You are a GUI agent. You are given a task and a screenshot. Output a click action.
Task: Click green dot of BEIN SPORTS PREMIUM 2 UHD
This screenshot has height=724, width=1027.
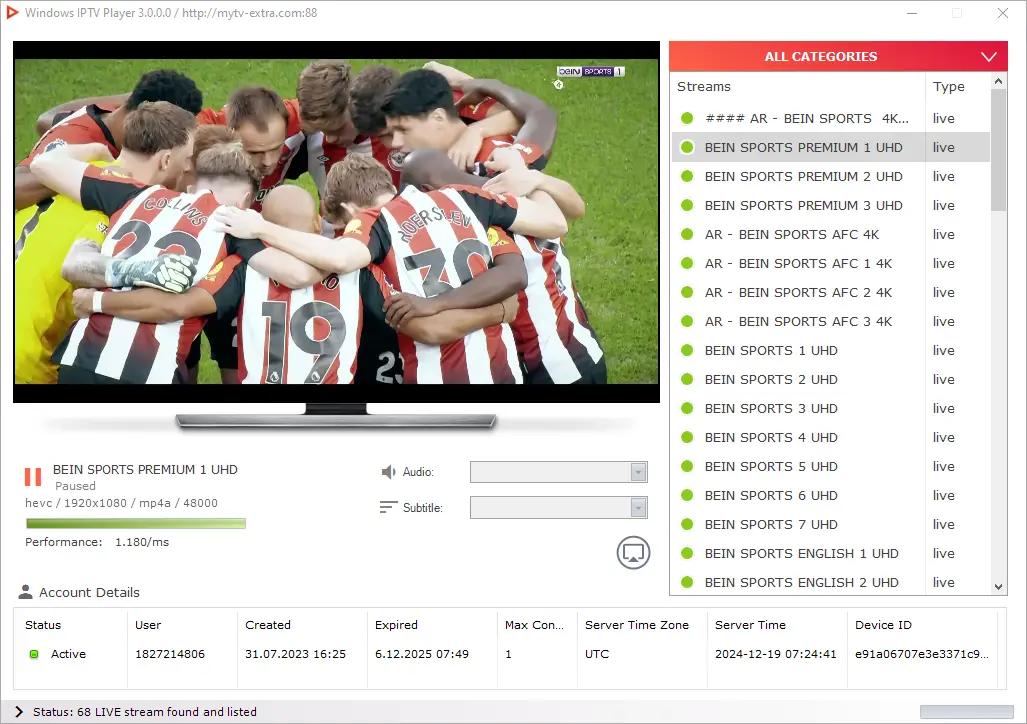(687, 176)
